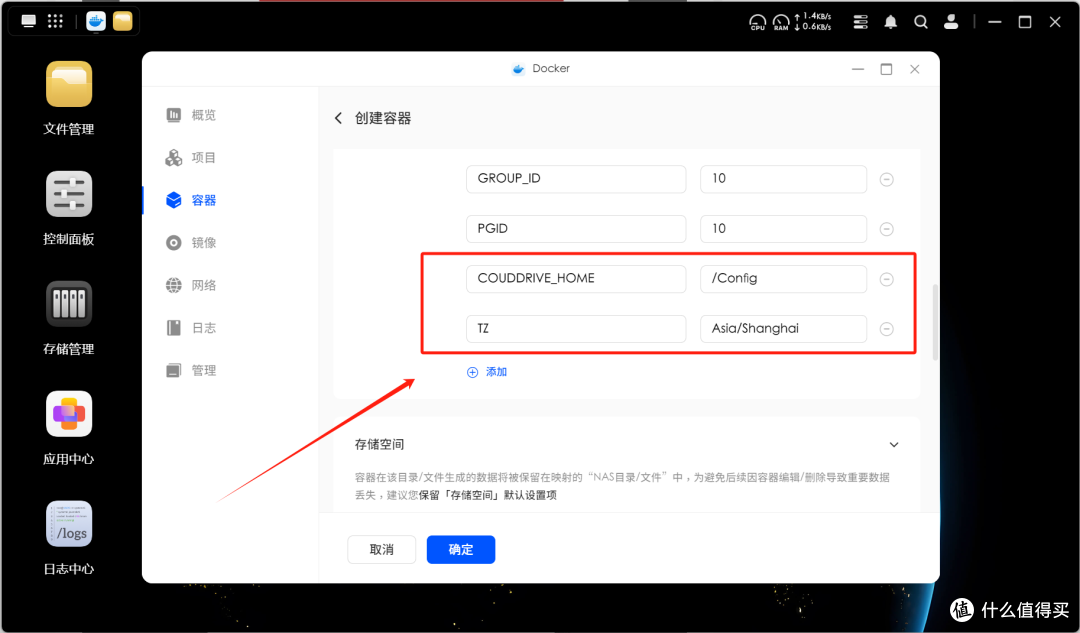Click the RAM usage indicator
The height and width of the screenshot is (633, 1080).
pos(781,22)
